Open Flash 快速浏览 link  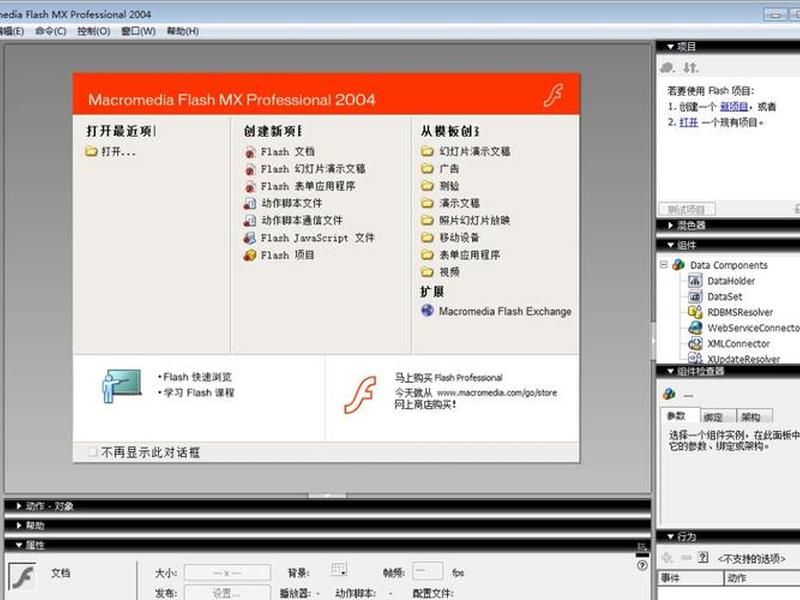[197, 377]
